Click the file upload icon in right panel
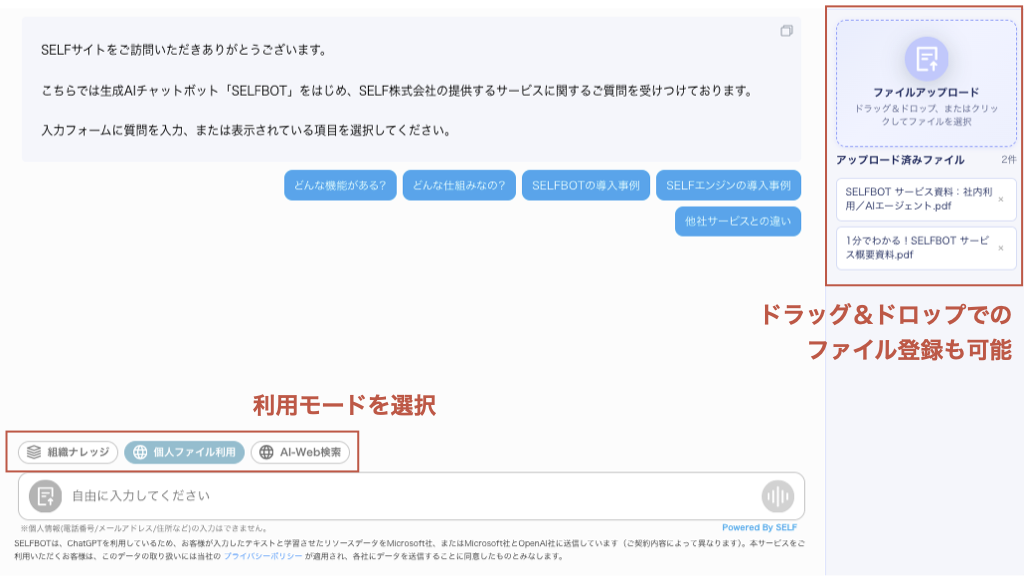 [x=926, y=58]
